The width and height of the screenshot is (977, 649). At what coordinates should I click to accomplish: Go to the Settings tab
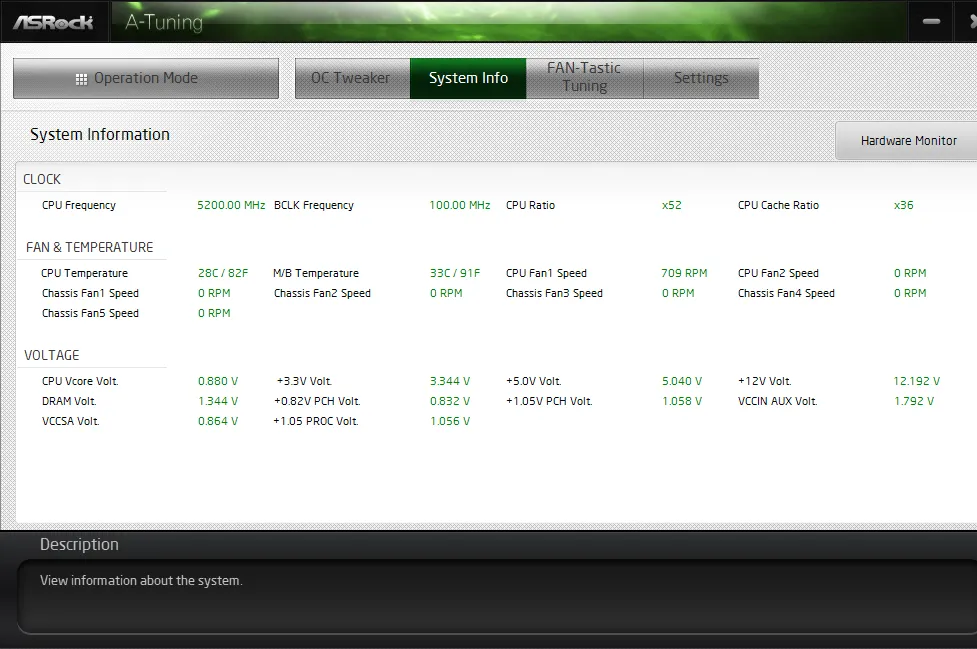point(701,78)
